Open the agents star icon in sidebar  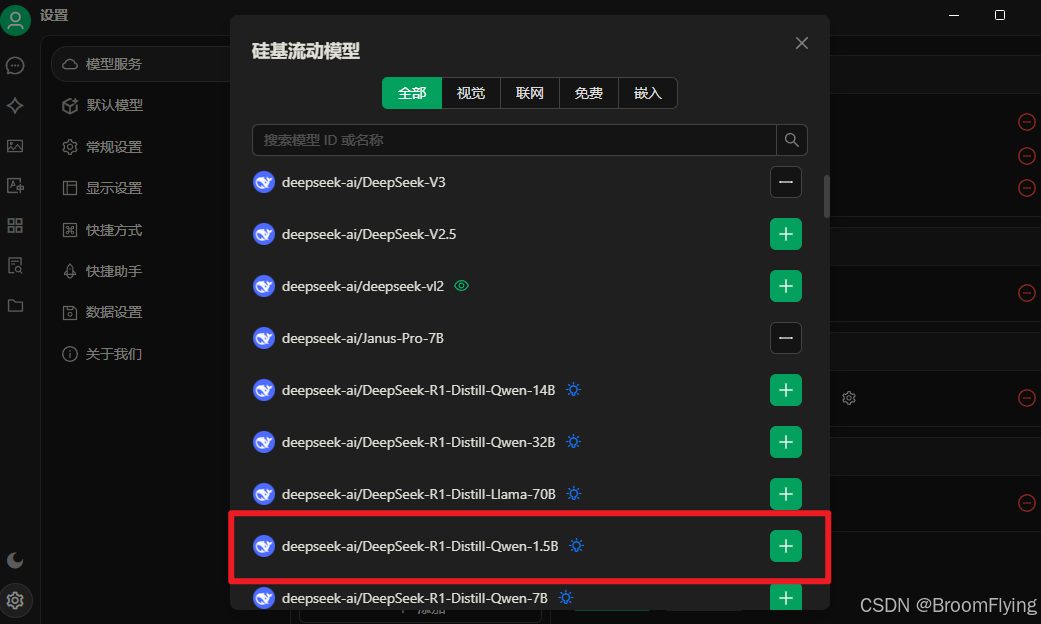click(15, 106)
